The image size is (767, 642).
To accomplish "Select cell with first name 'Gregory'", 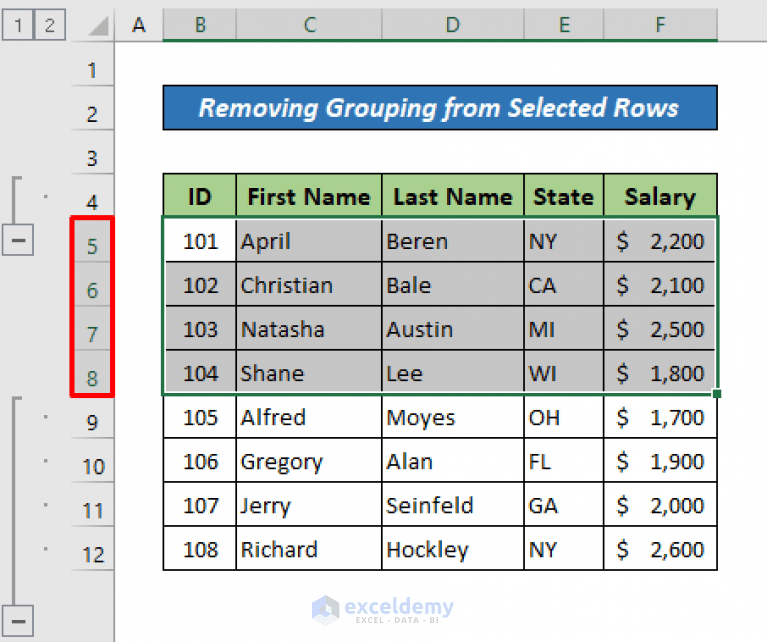I will point(309,460).
